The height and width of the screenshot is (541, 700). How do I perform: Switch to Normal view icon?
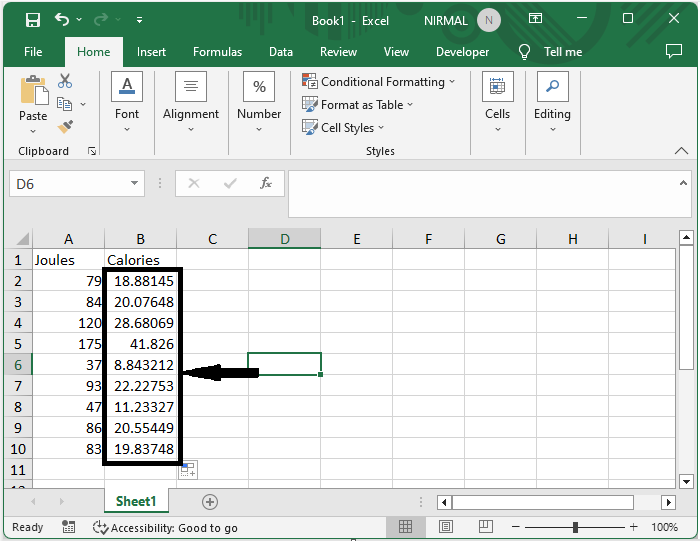(405, 527)
